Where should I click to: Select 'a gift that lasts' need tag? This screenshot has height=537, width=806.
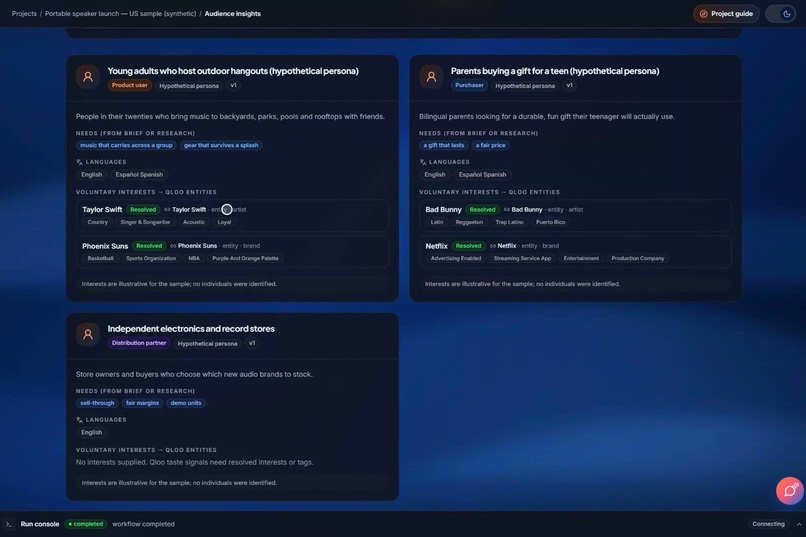point(444,145)
